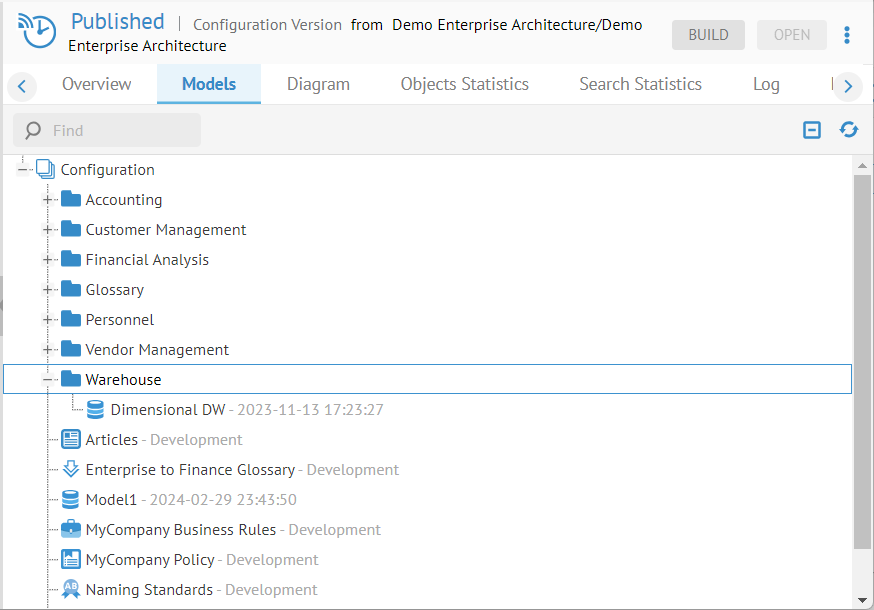Switch to the Diagram tab

point(318,84)
